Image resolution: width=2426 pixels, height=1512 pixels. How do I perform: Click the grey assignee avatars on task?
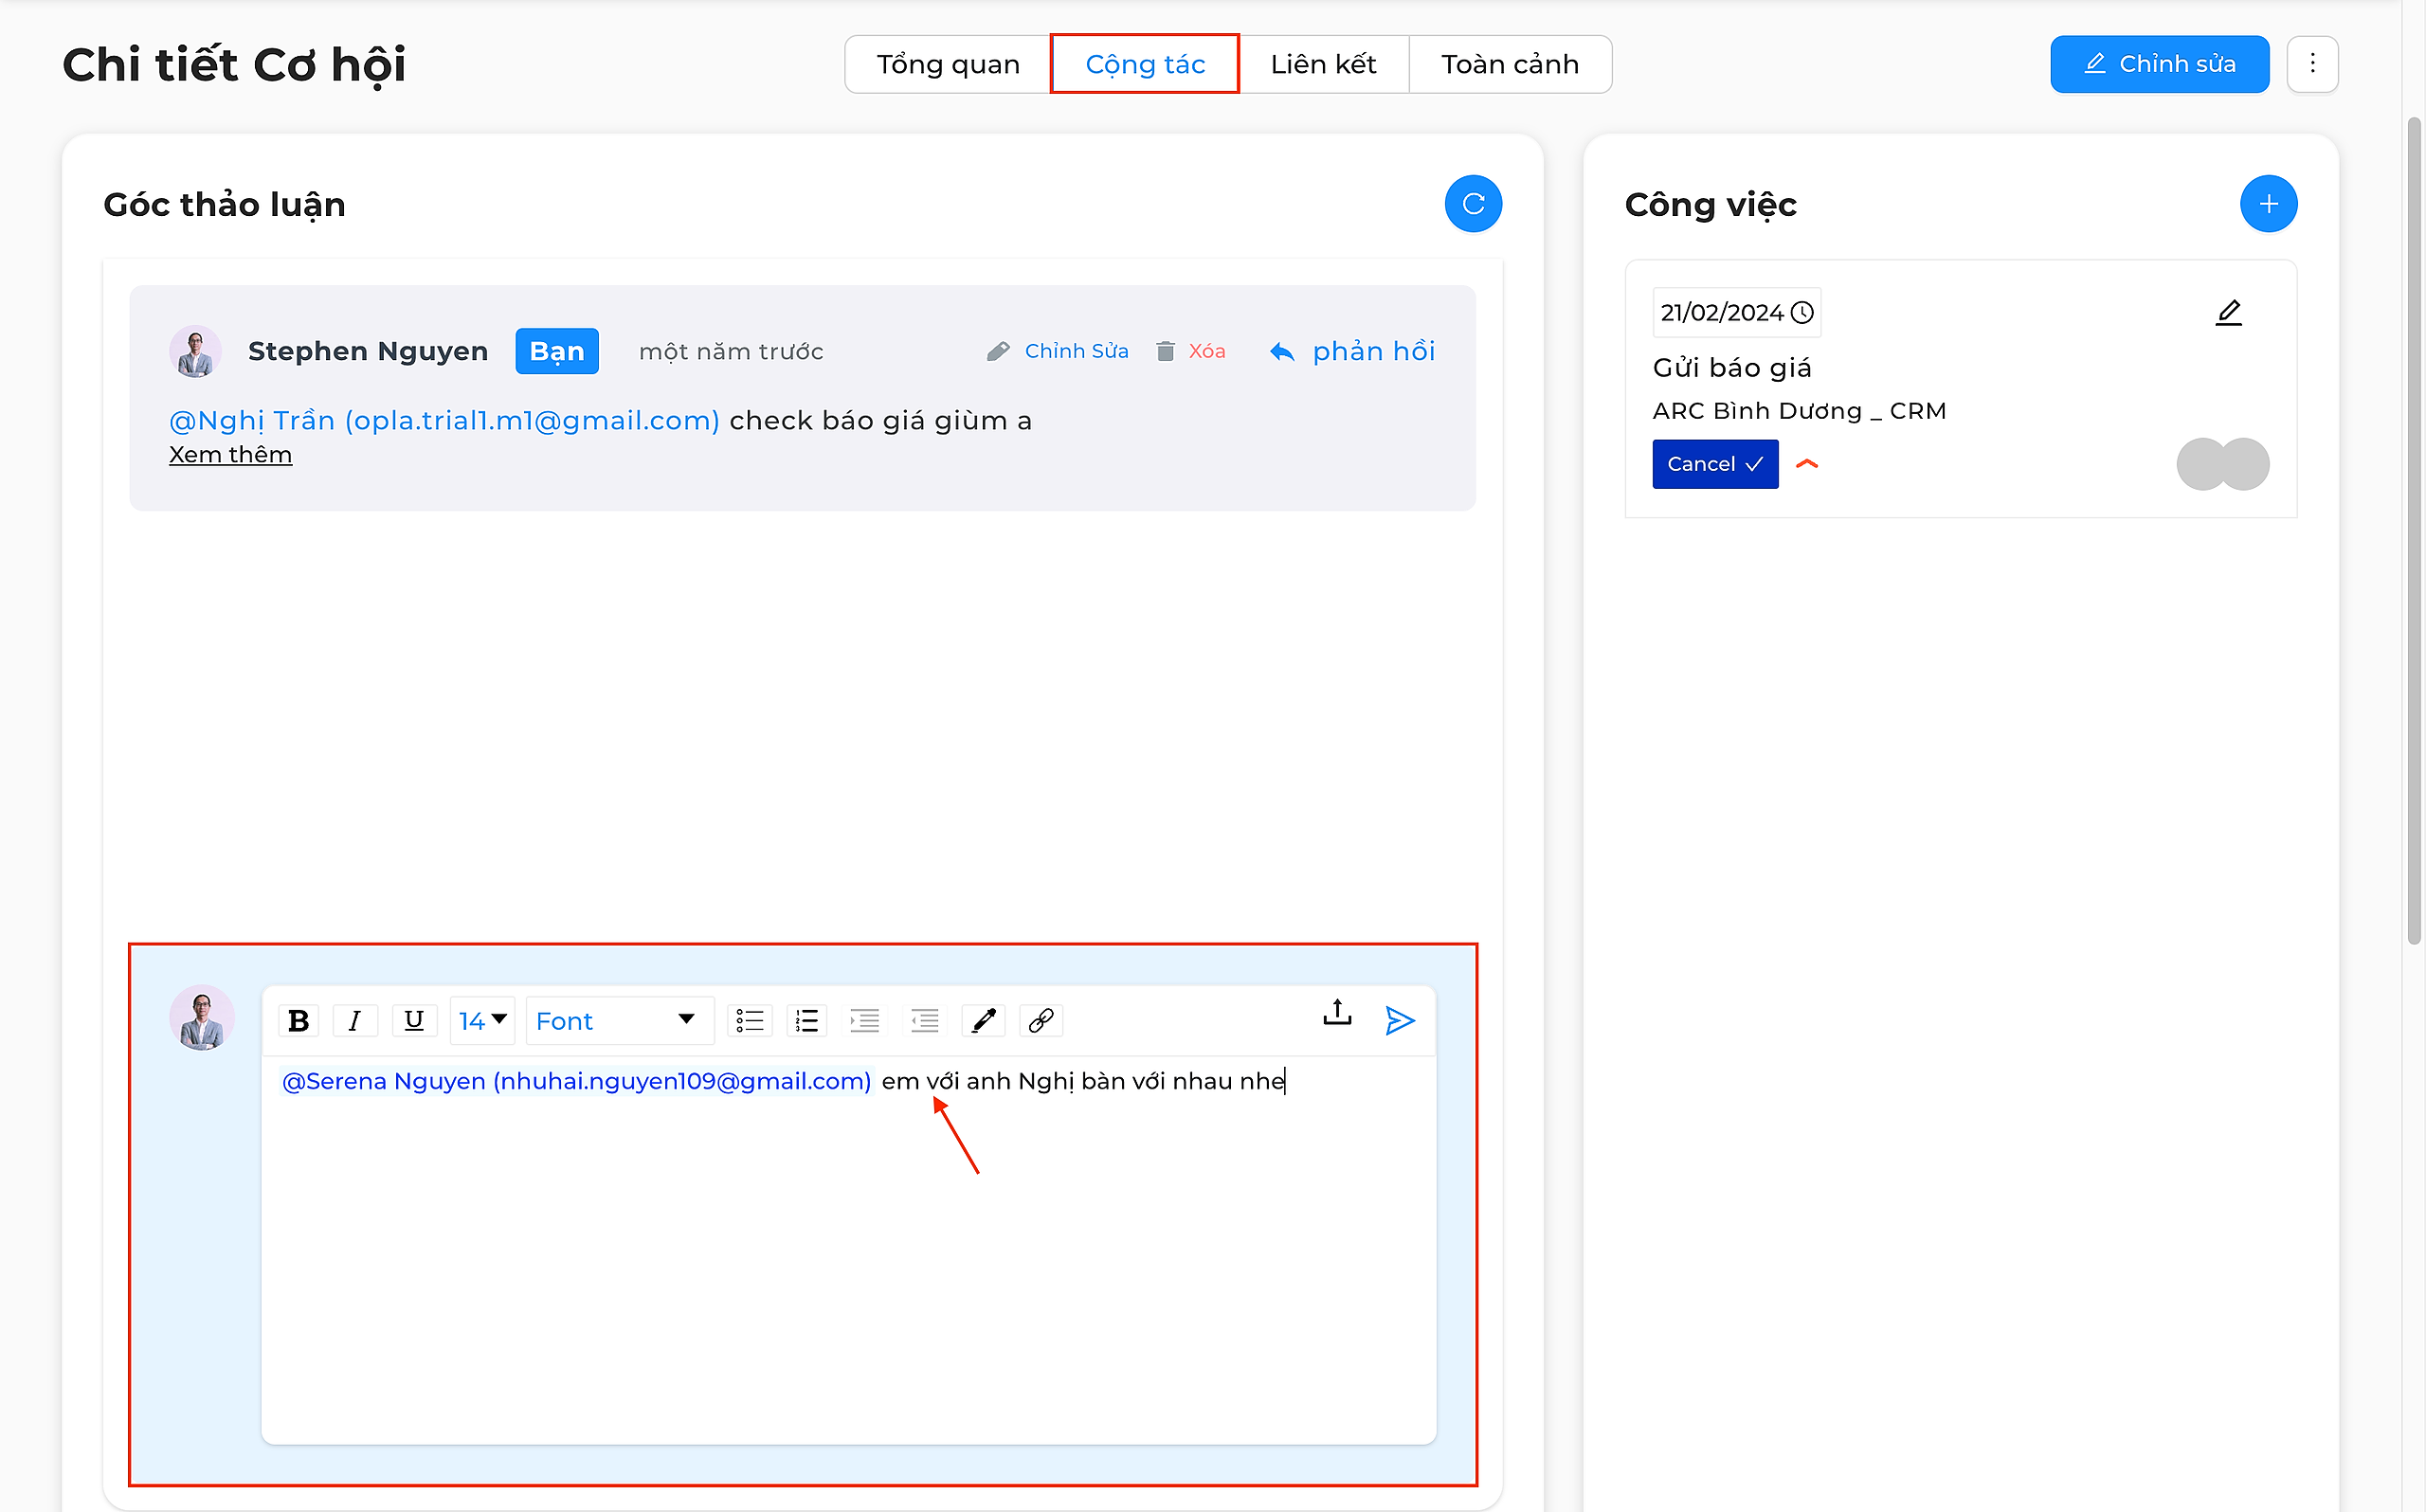[2222, 464]
